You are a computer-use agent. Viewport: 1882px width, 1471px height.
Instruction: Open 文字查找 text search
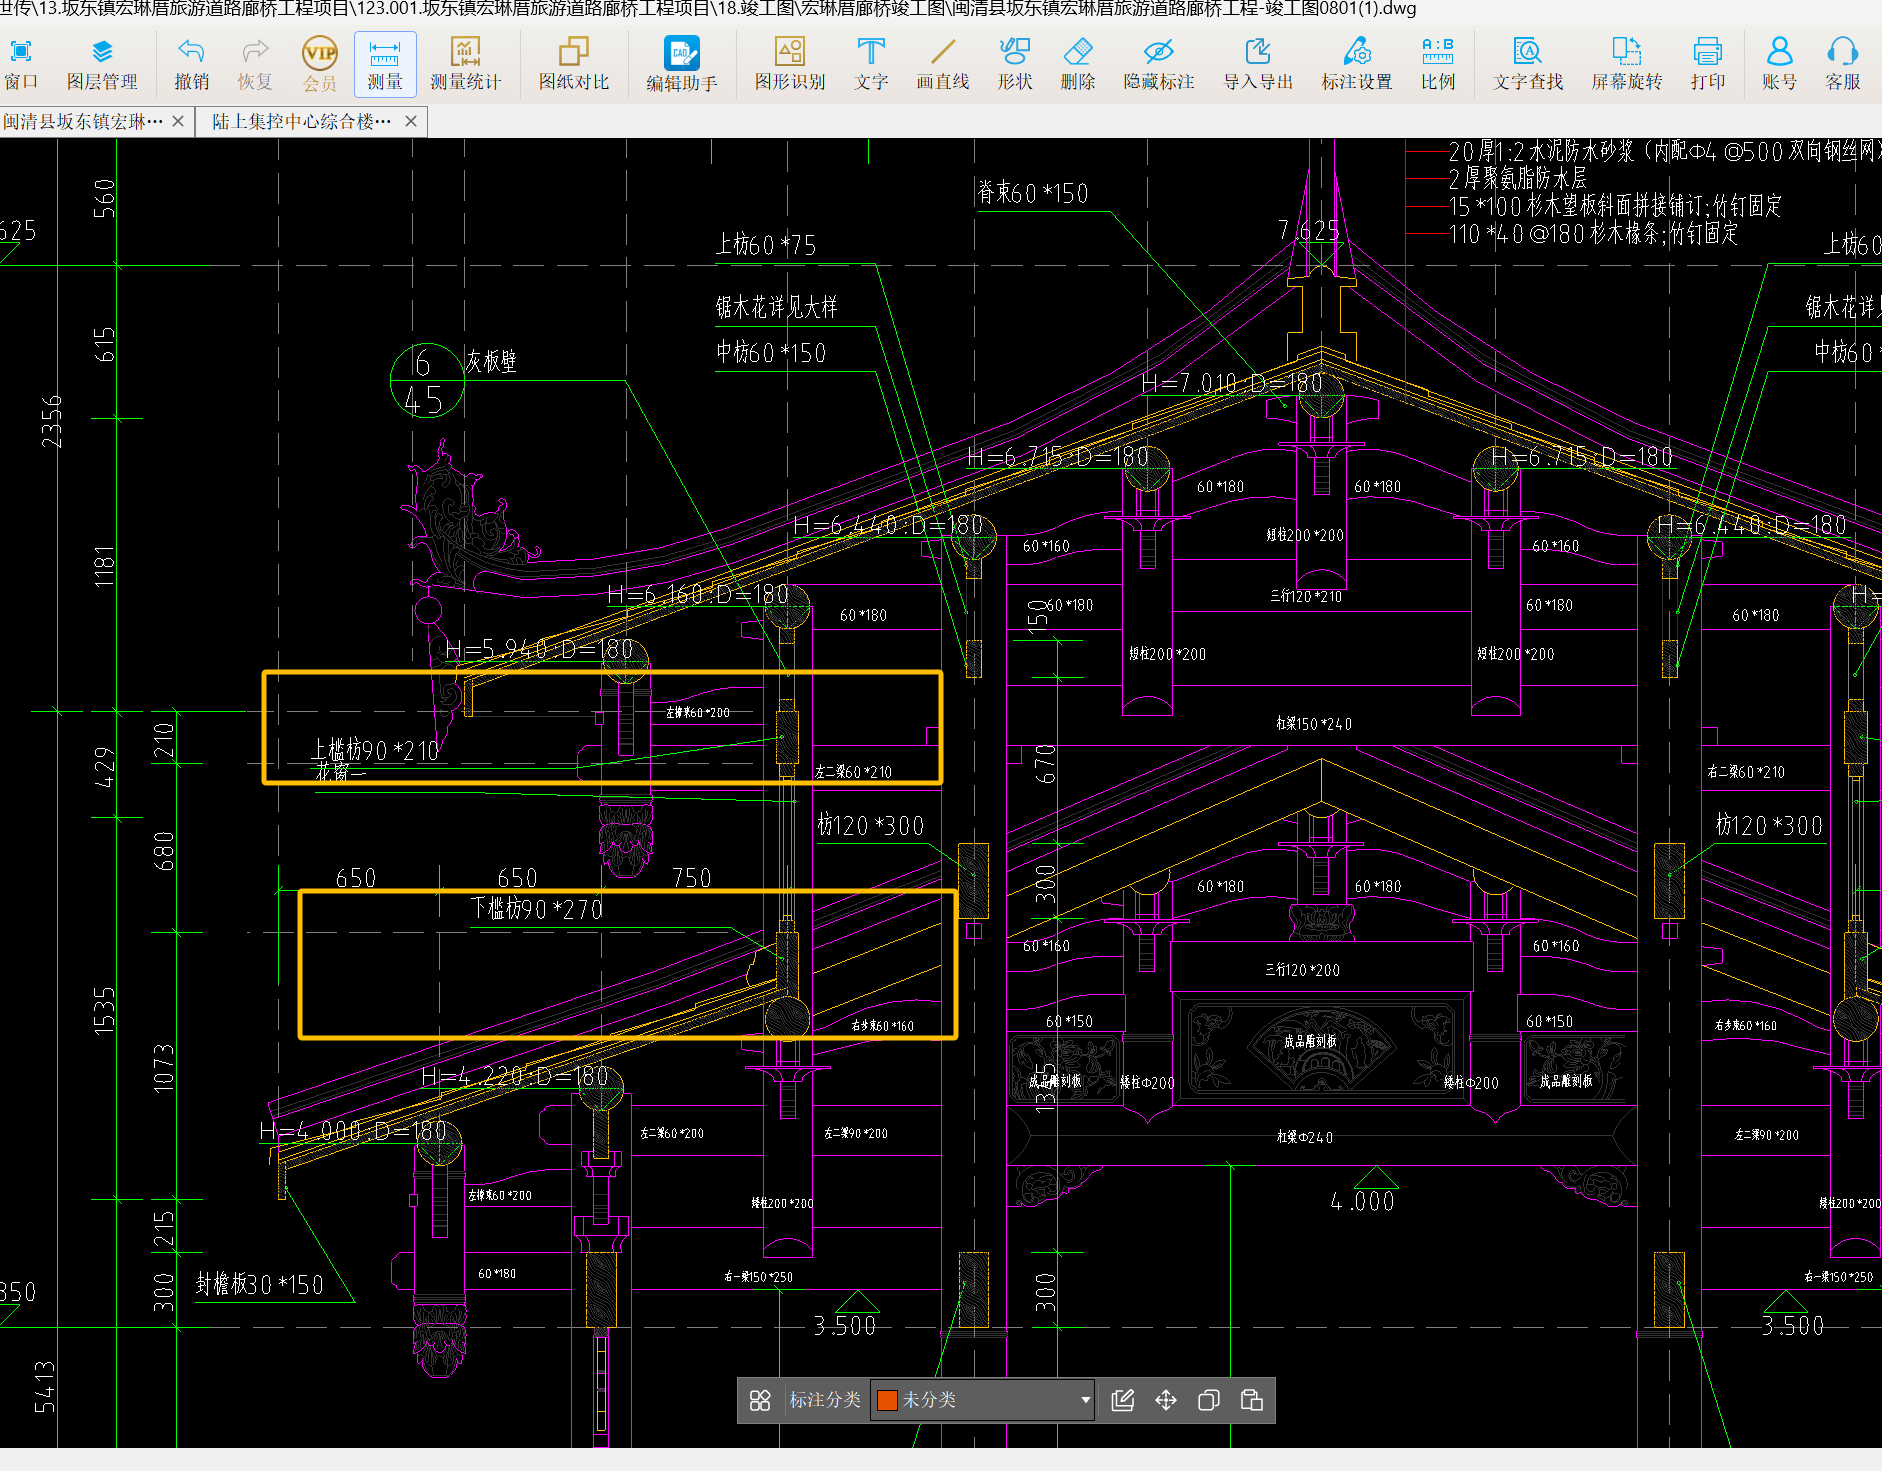(1528, 64)
